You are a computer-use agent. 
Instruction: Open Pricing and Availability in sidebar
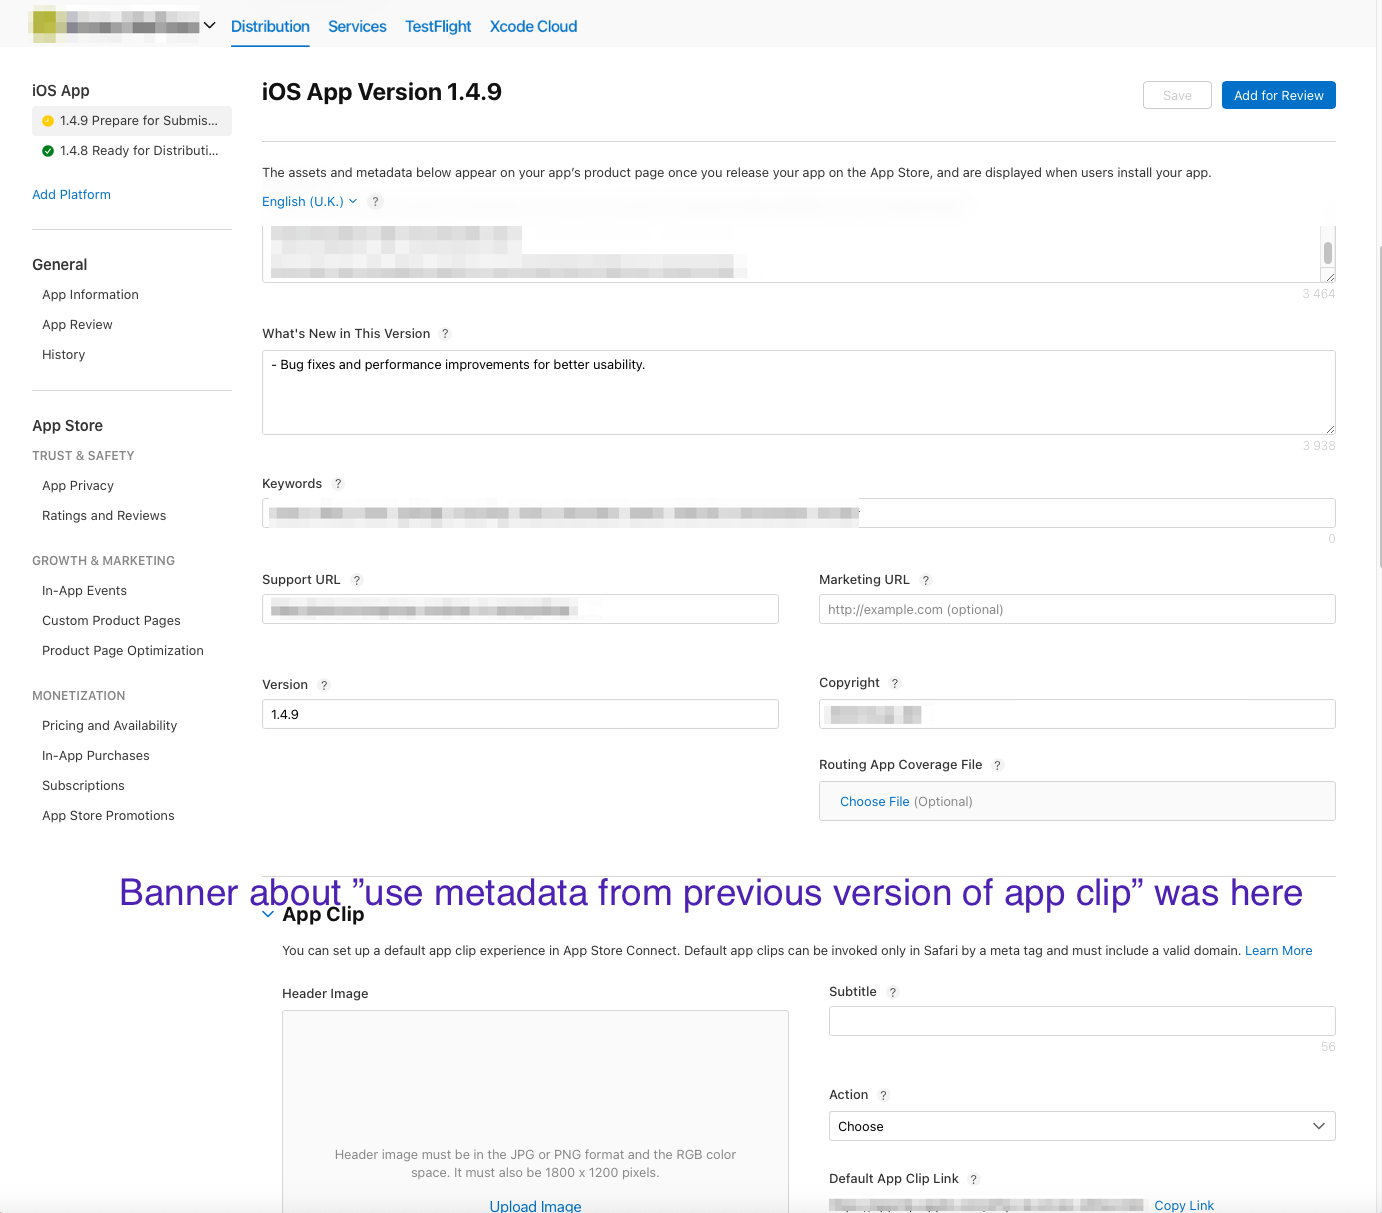click(109, 726)
